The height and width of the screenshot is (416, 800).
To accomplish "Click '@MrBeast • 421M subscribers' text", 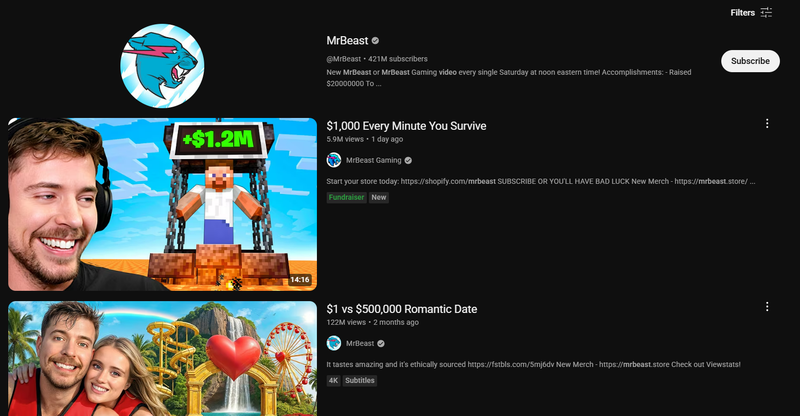I will pyautogui.click(x=377, y=59).
